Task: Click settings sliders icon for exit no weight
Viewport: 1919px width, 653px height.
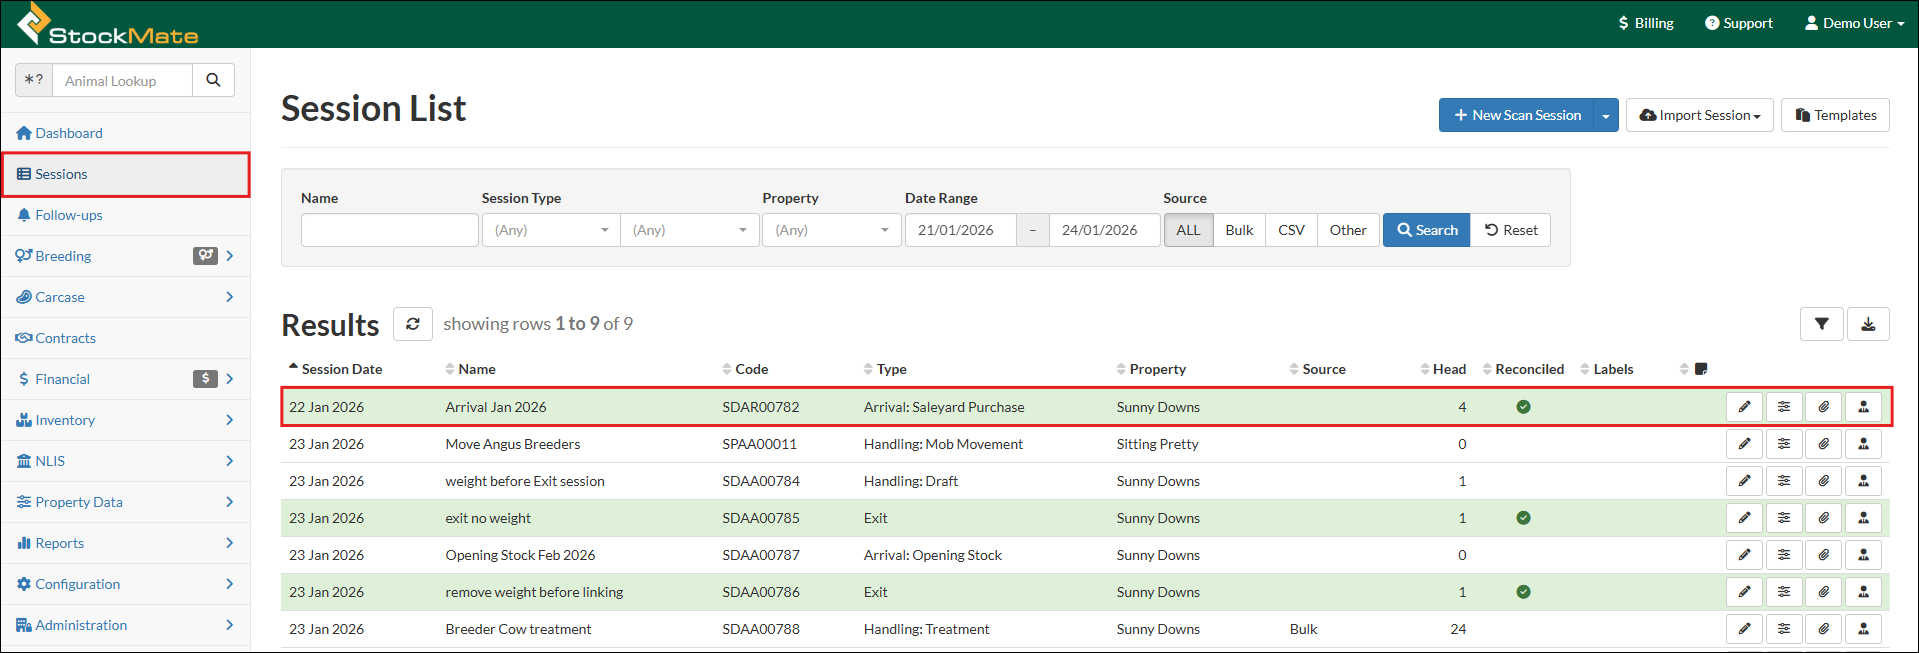Action: click(1783, 518)
